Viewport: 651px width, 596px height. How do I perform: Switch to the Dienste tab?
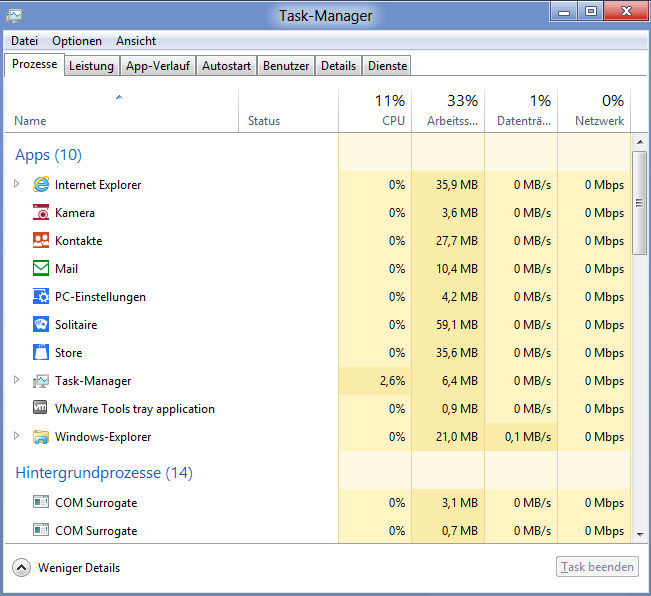pyautogui.click(x=387, y=66)
